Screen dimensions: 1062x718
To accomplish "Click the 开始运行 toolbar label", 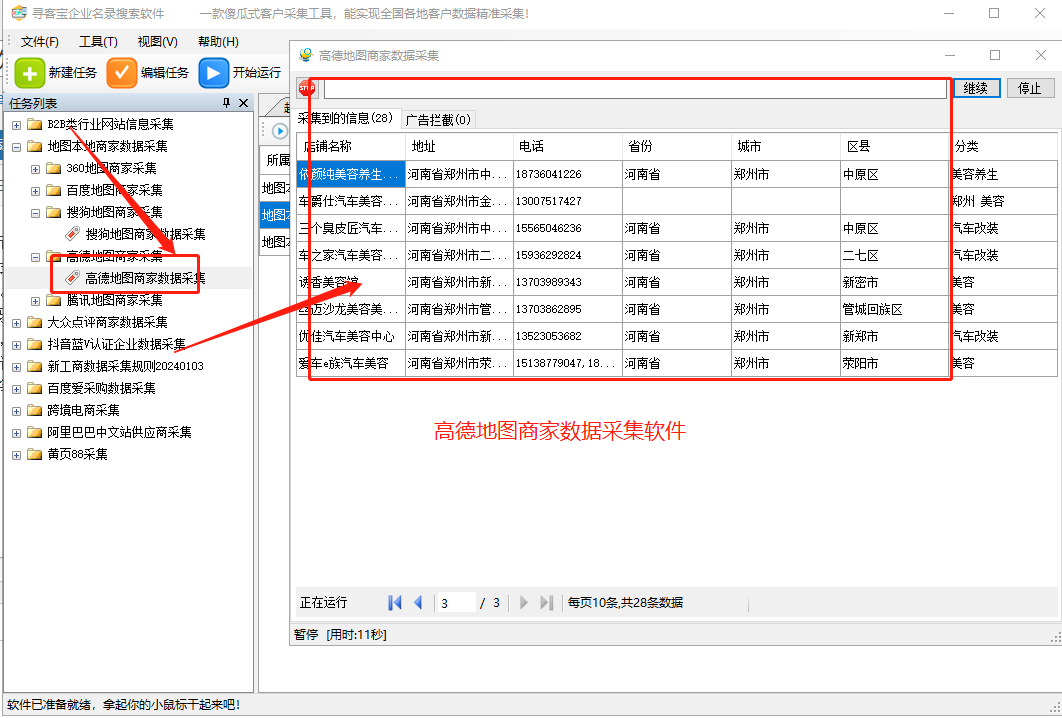I will 257,72.
